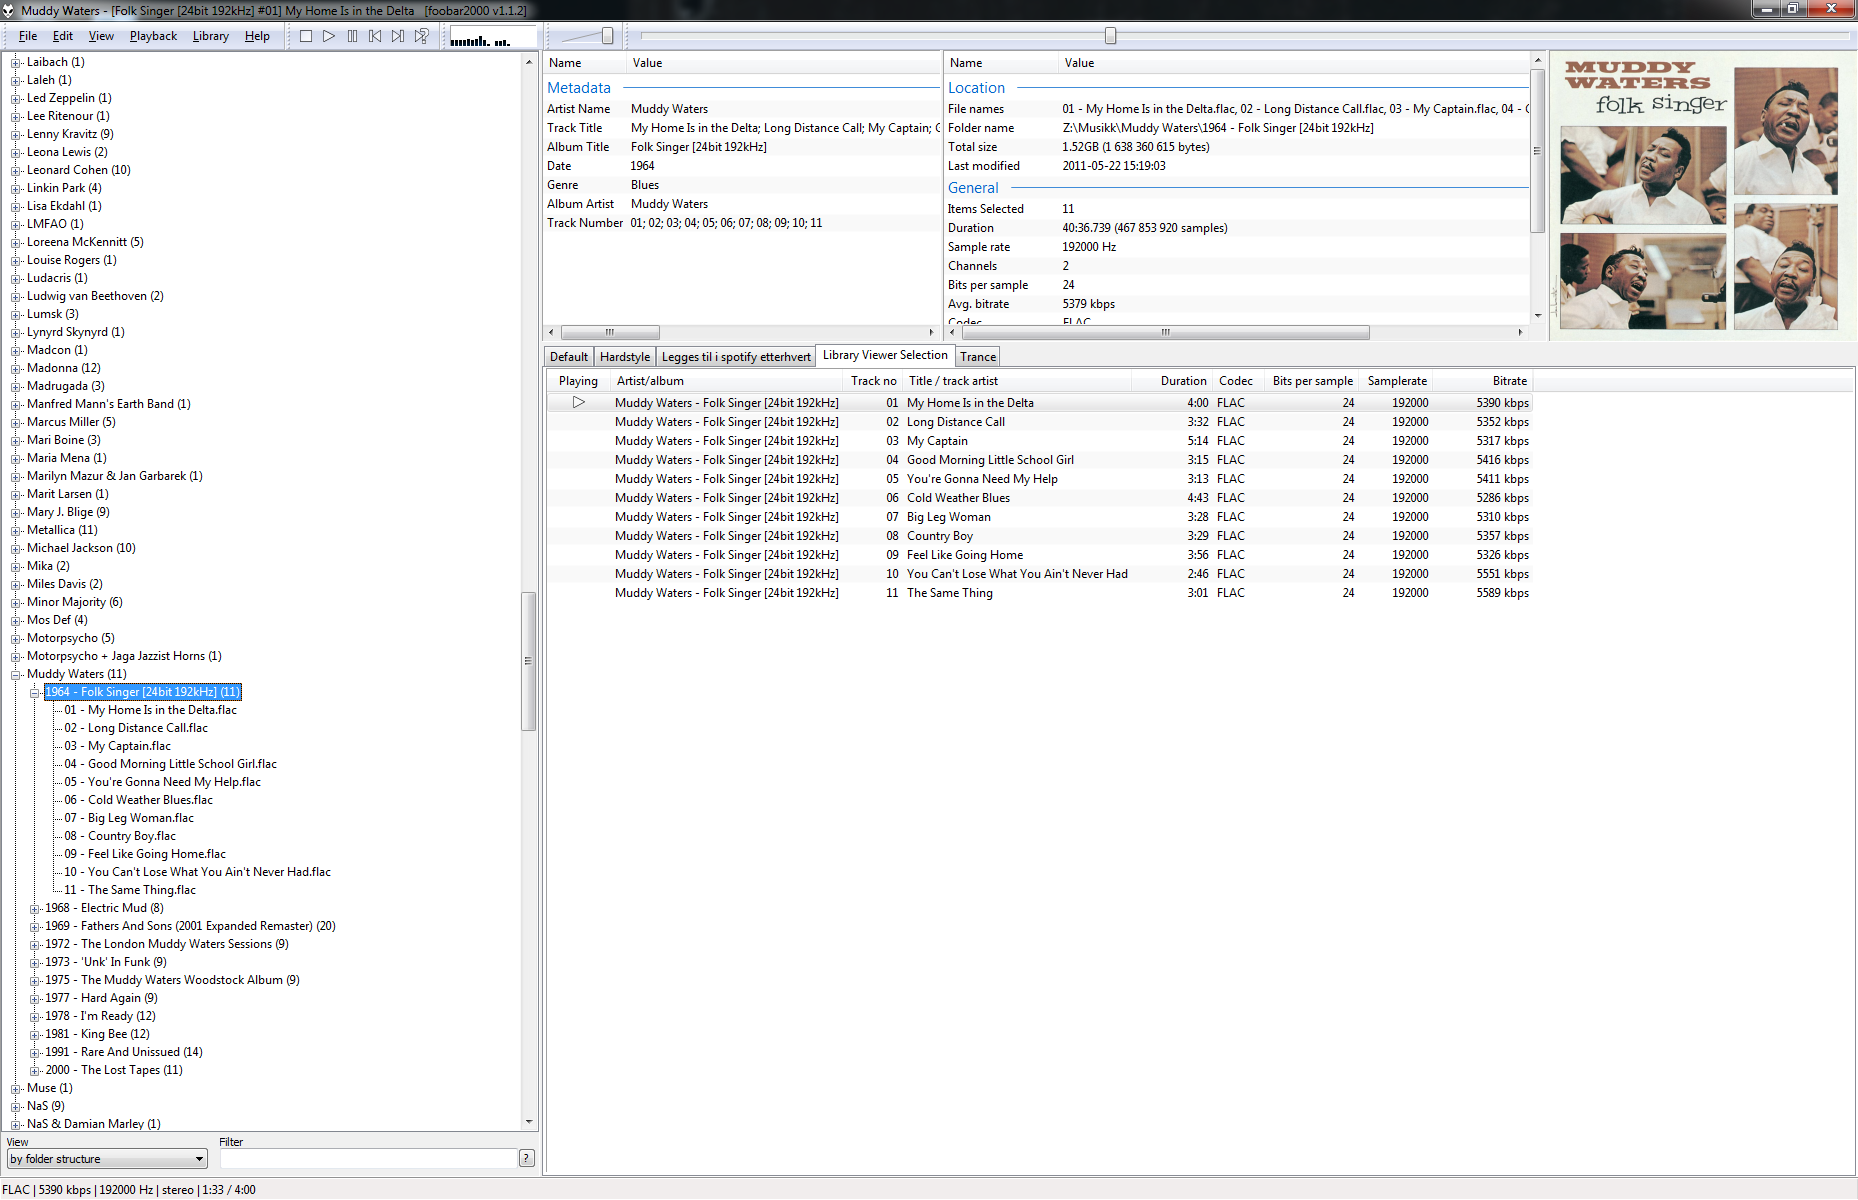
Task: Switch to the Trance playlist tab
Action: click(977, 357)
